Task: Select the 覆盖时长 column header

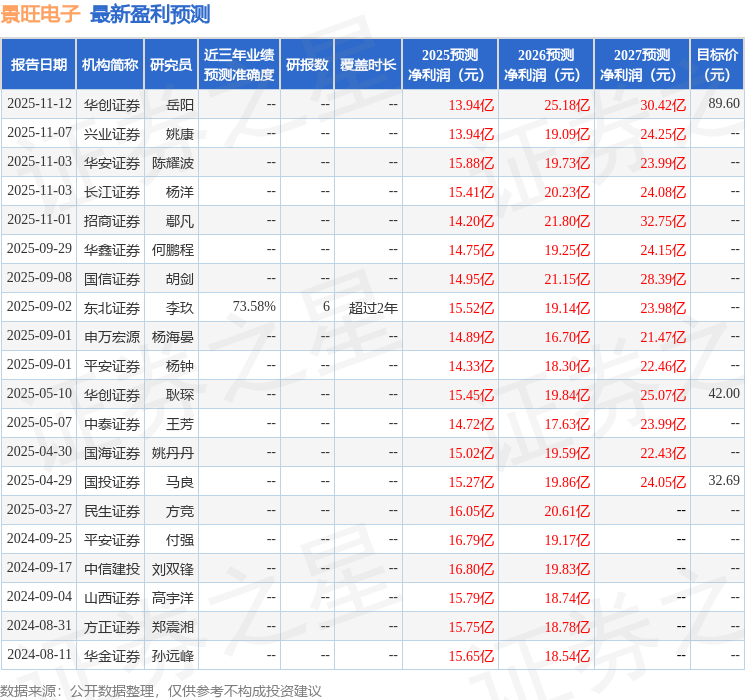Action: click(368, 65)
